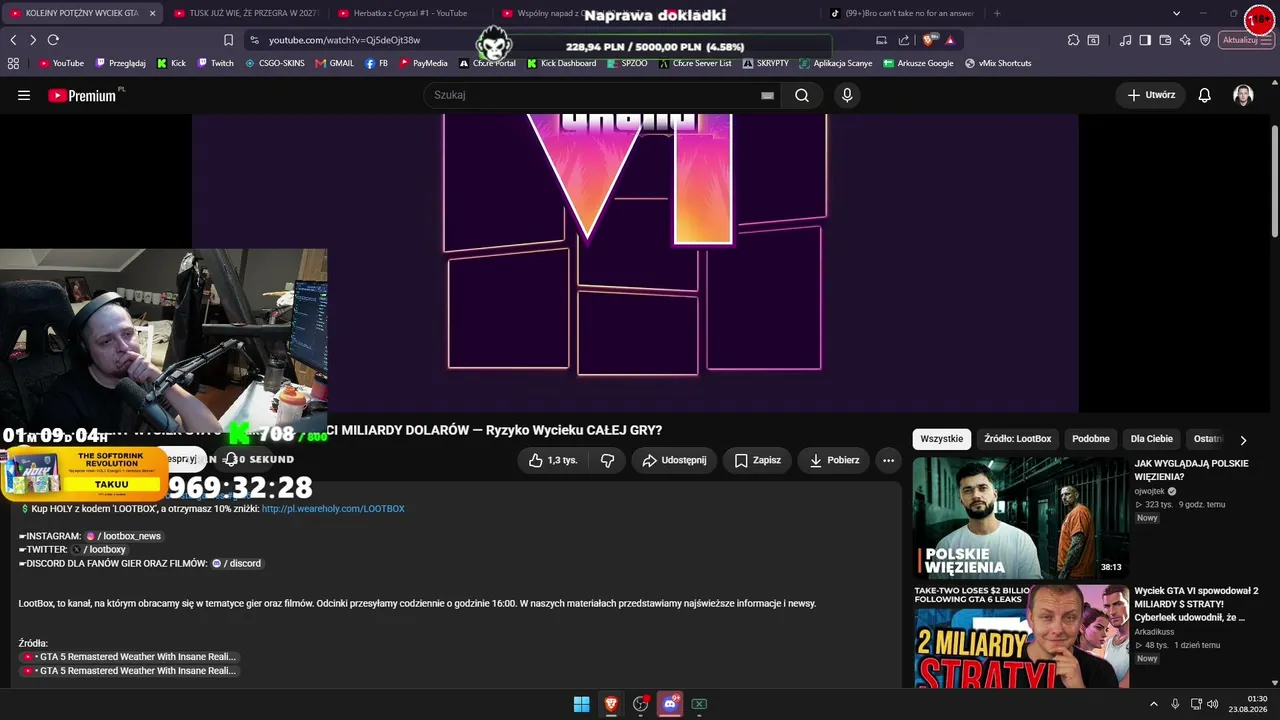Open the YouTube guide hamburger menu
The width and height of the screenshot is (1280, 720).
[x=24, y=95]
